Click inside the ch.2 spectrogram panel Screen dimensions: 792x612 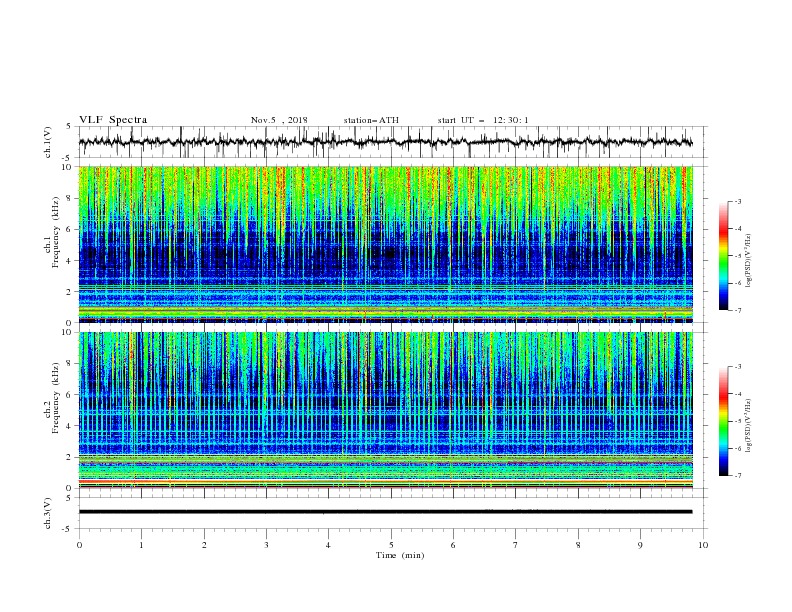(x=386, y=410)
